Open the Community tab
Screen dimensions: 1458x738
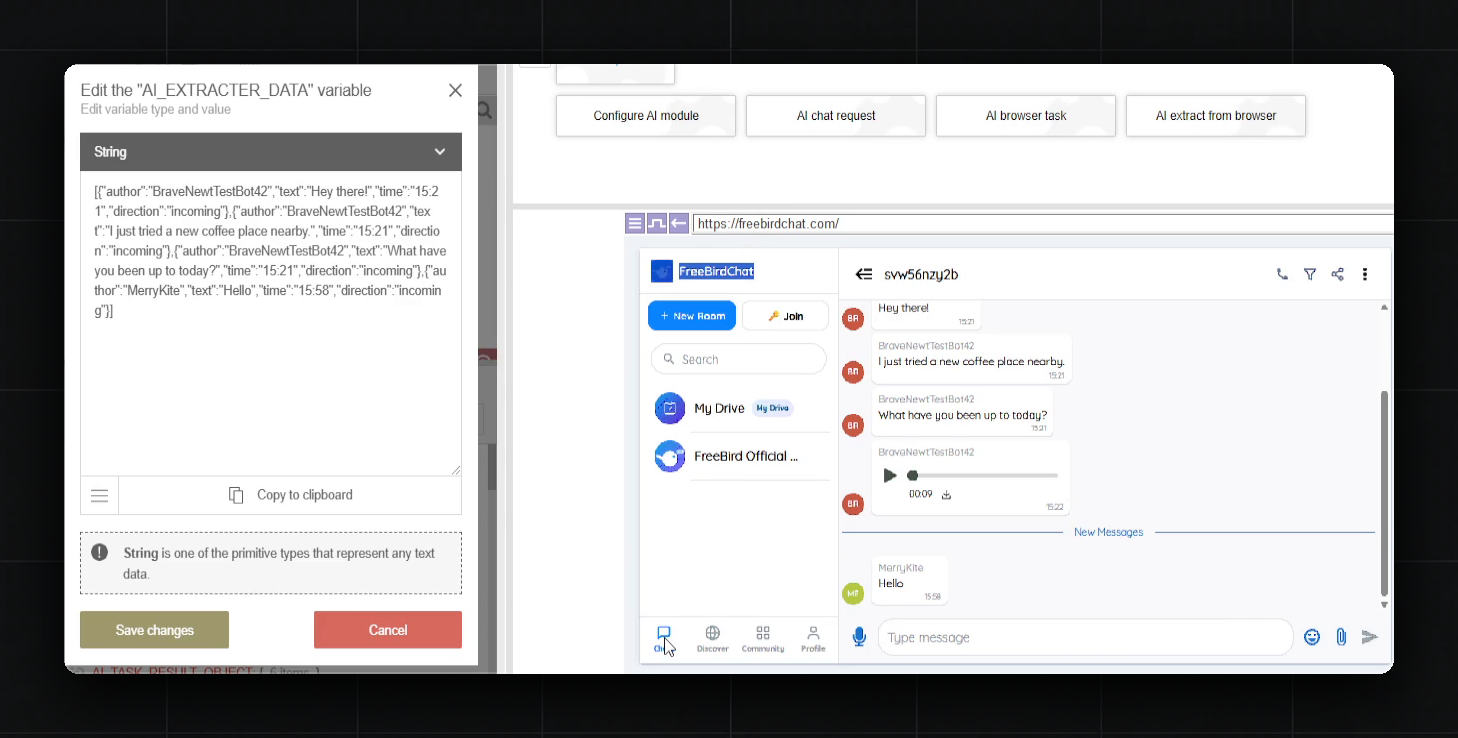tap(763, 639)
